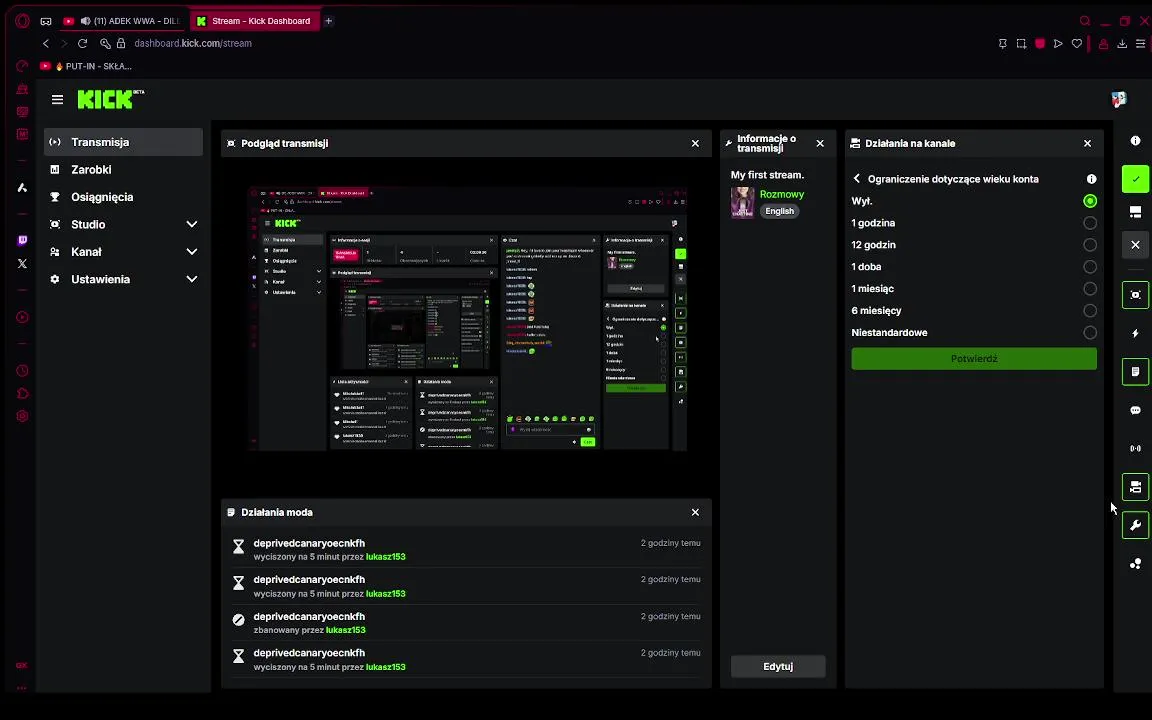Click the My first stream. title text

tap(767, 175)
